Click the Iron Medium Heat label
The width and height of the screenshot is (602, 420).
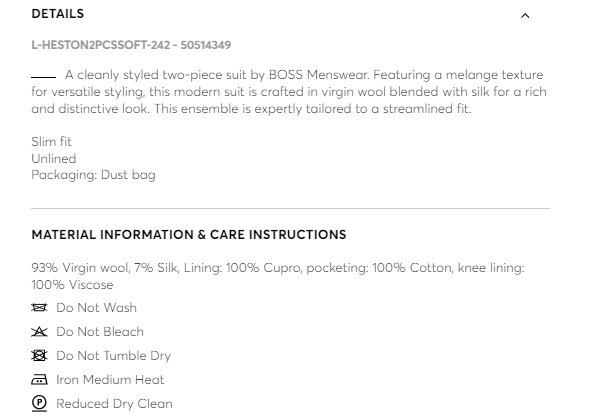click(x=111, y=380)
